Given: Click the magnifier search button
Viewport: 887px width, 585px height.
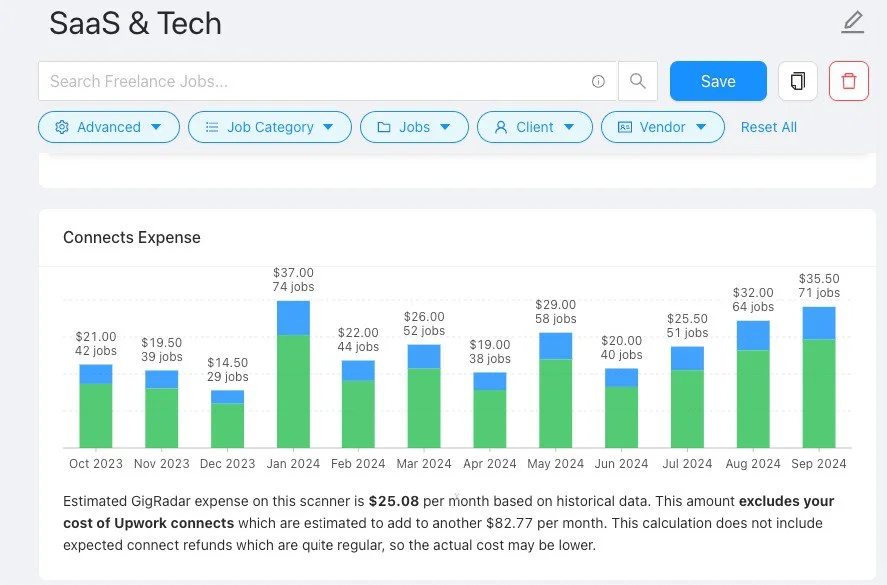Looking at the screenshot, I should (x=637, y=81).
